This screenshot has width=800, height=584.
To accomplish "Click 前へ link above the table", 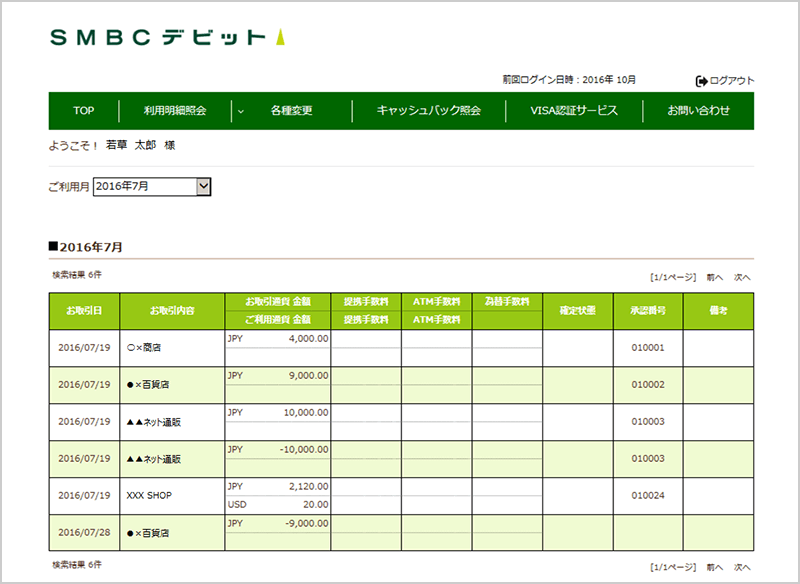I will [x=714, y=277].
